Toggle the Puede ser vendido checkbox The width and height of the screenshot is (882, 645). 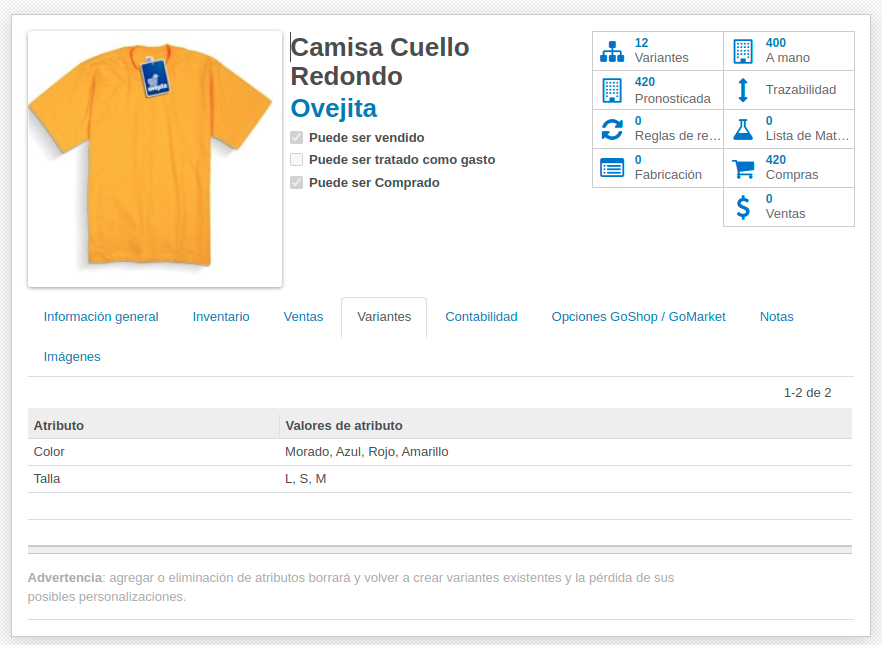pos(296,137)
